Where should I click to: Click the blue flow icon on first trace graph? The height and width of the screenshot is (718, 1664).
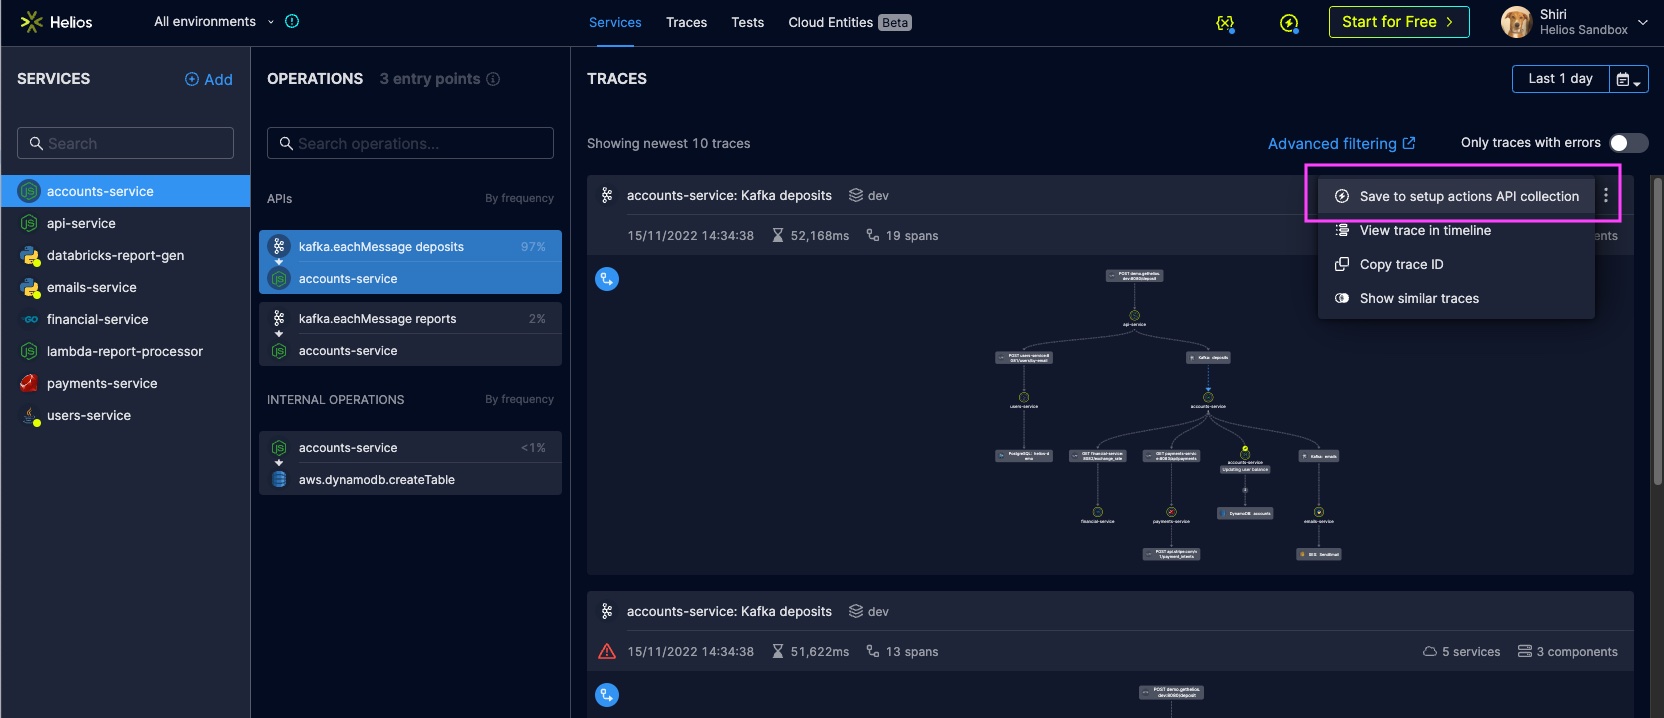coord(607,279)
